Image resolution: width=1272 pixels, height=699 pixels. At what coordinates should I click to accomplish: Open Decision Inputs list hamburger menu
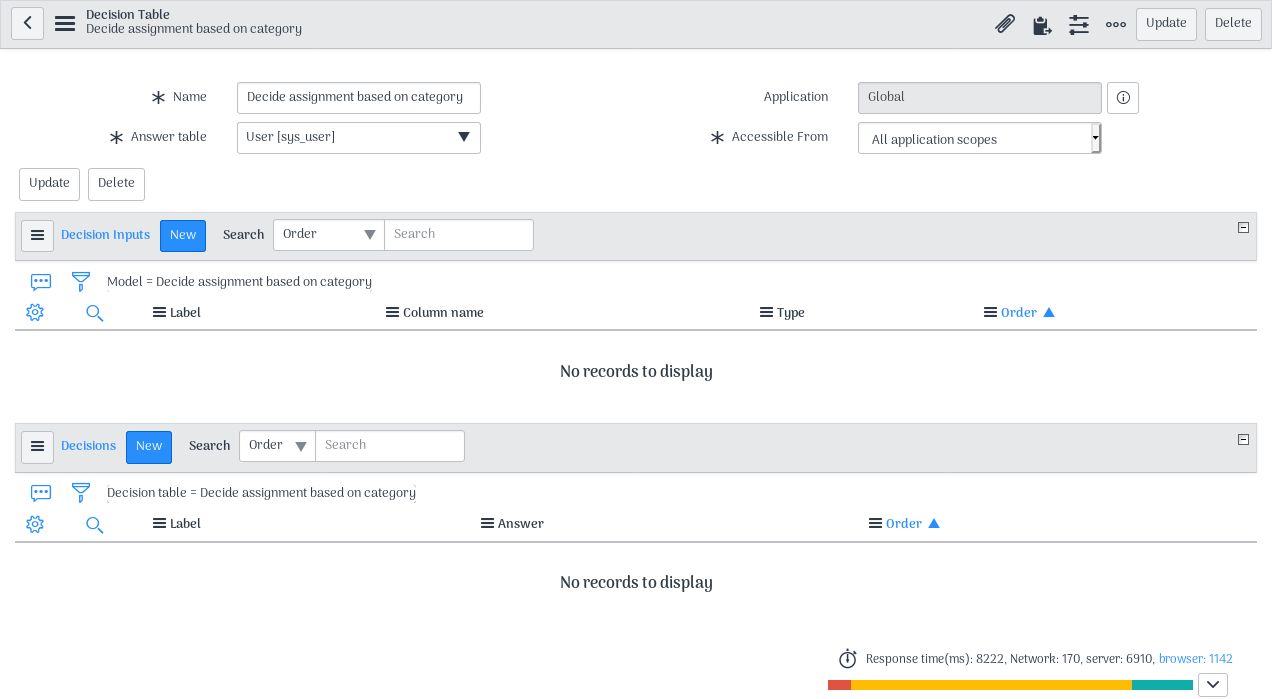pyautogui.click(x=37, y=236)
